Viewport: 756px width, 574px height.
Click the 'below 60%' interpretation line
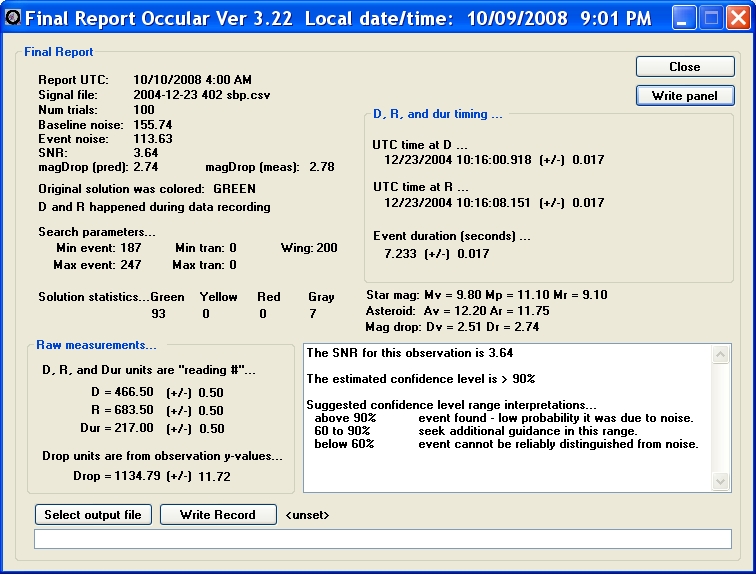pyautogui.click(x=506, y=444)
